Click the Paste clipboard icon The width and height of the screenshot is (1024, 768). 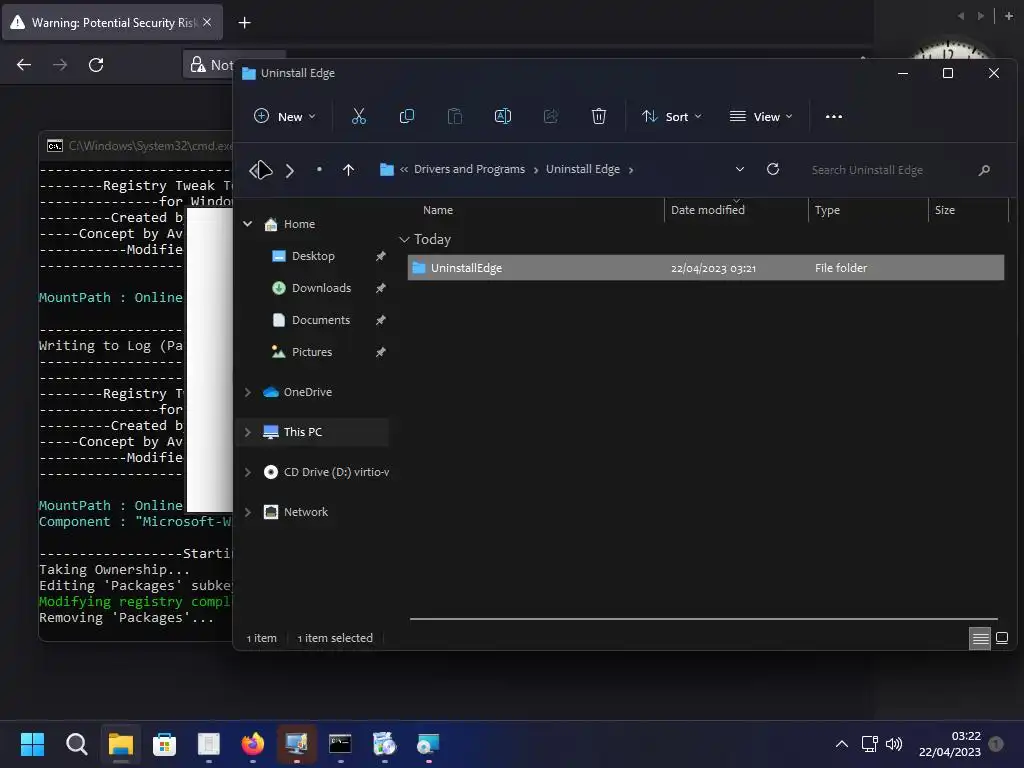[x=455, y=116]
